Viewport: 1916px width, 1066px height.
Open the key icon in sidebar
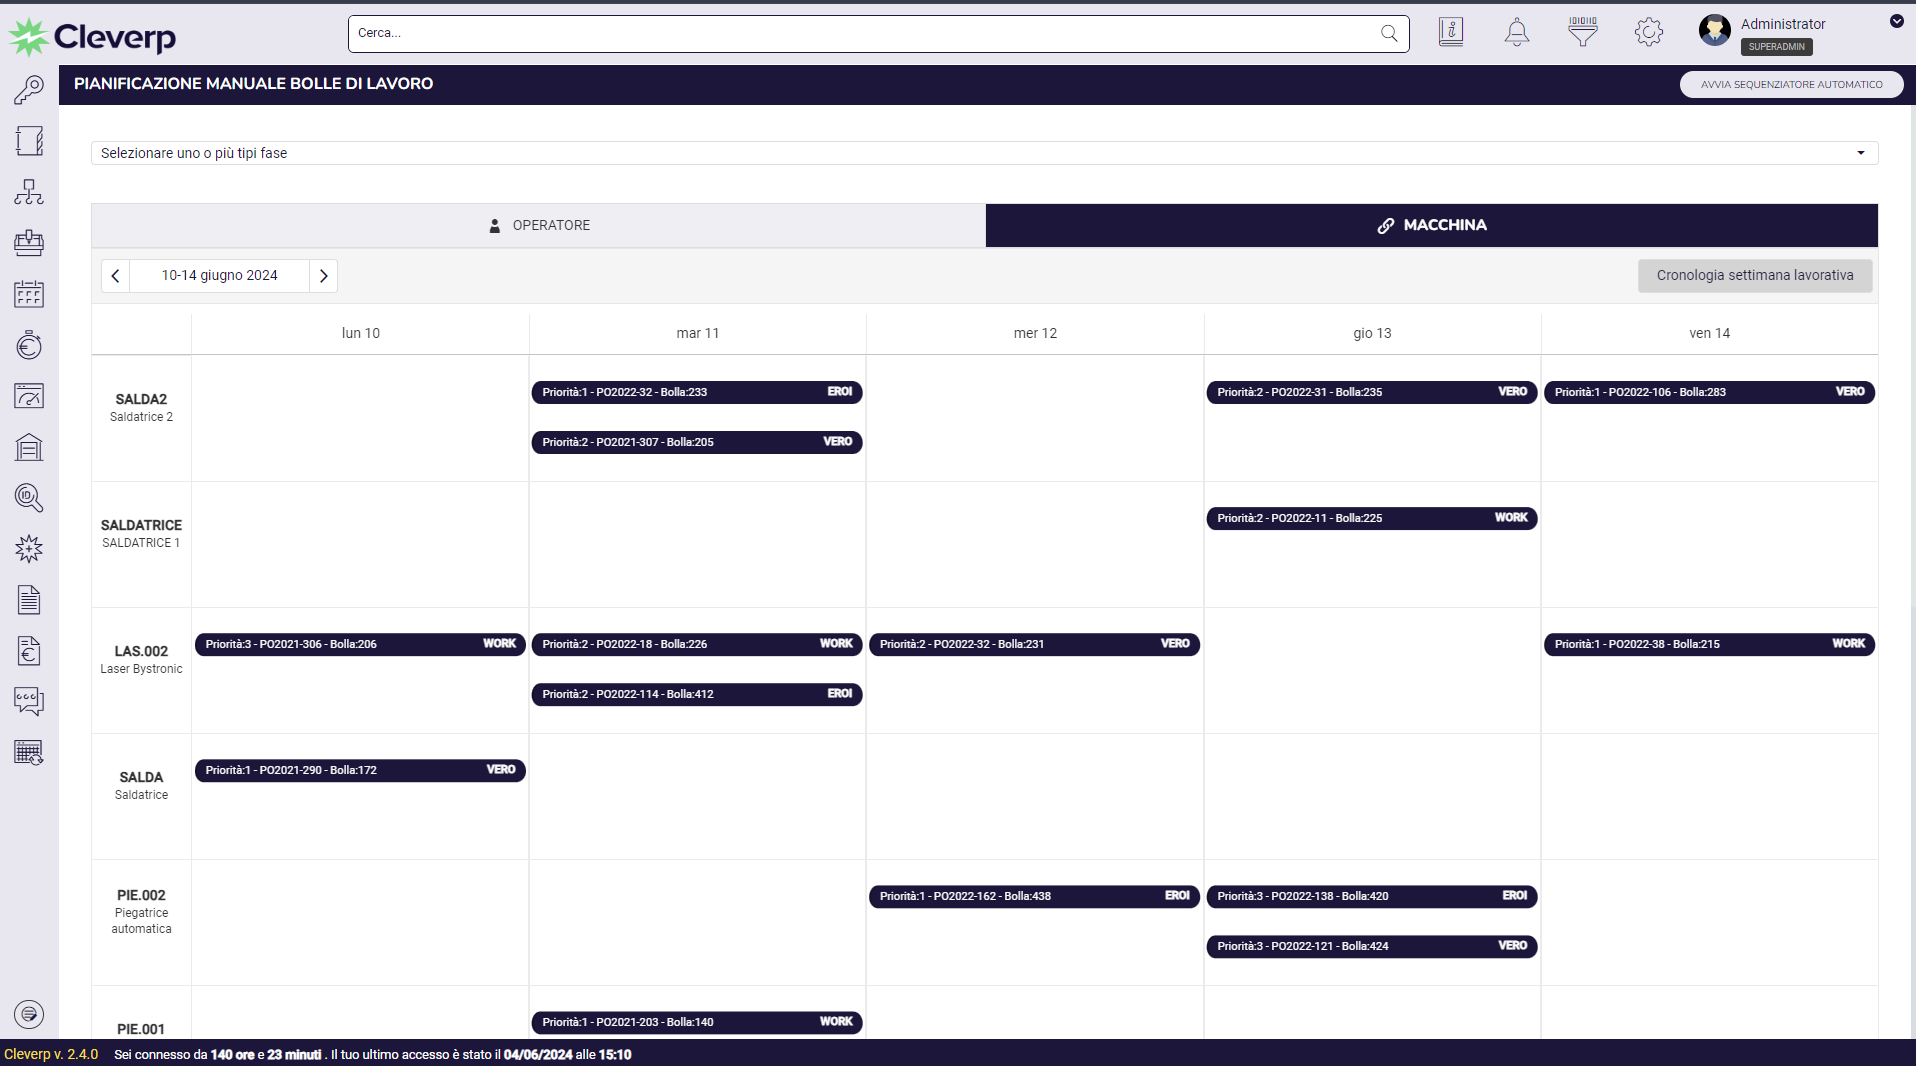coord(29,90)
